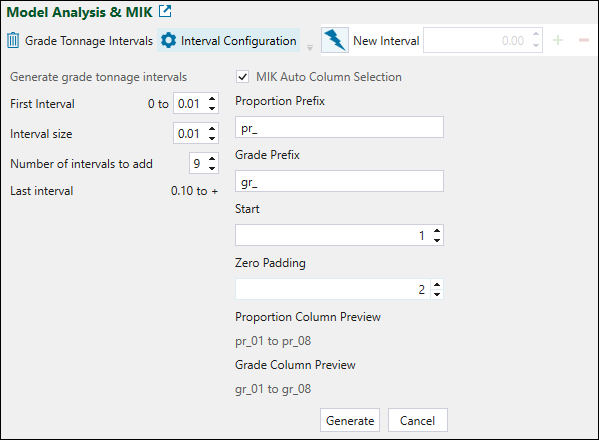This screenshot has width=599, height=440.
Task: Click the Grade Prefix text field
Action: pos(339,181)
